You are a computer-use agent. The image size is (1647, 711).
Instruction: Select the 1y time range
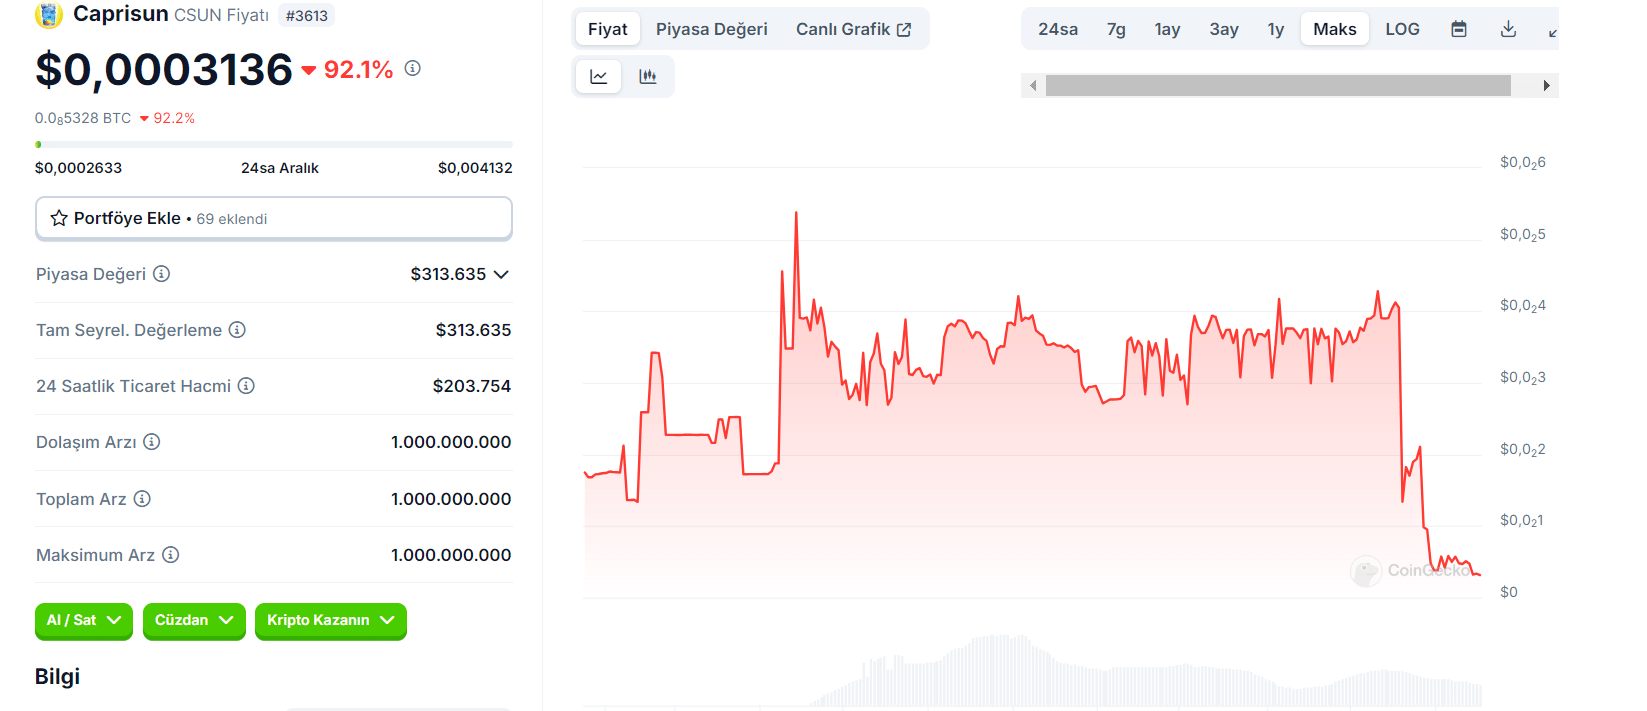coord(1275,29)
